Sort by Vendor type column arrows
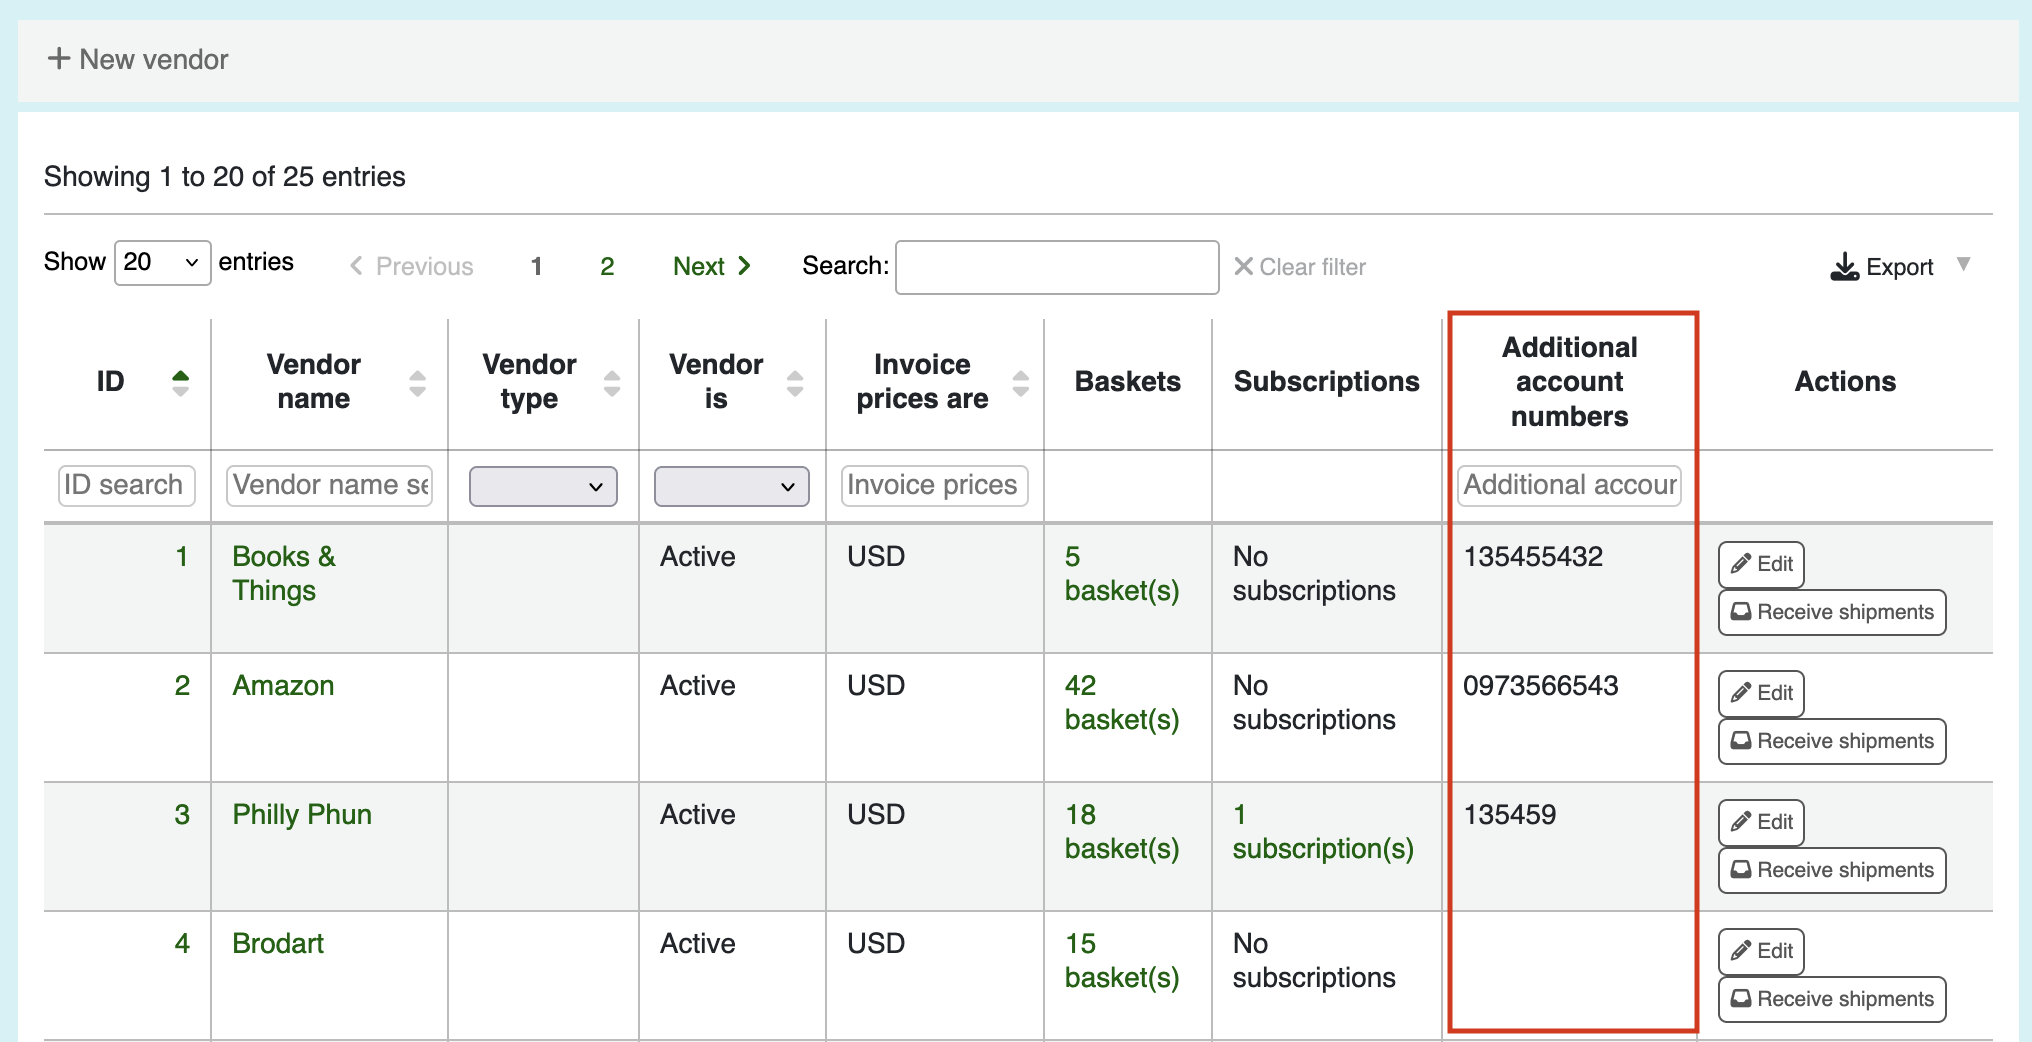The width and height of the screenshot is (2032, 1042). coord(612,383)
